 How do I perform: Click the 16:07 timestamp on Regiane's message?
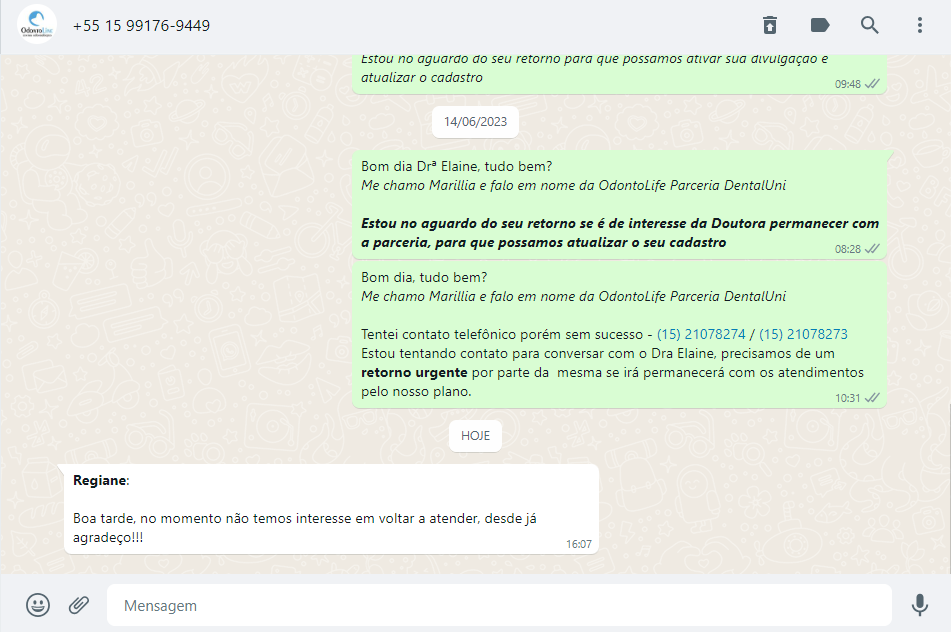point(579,544)
